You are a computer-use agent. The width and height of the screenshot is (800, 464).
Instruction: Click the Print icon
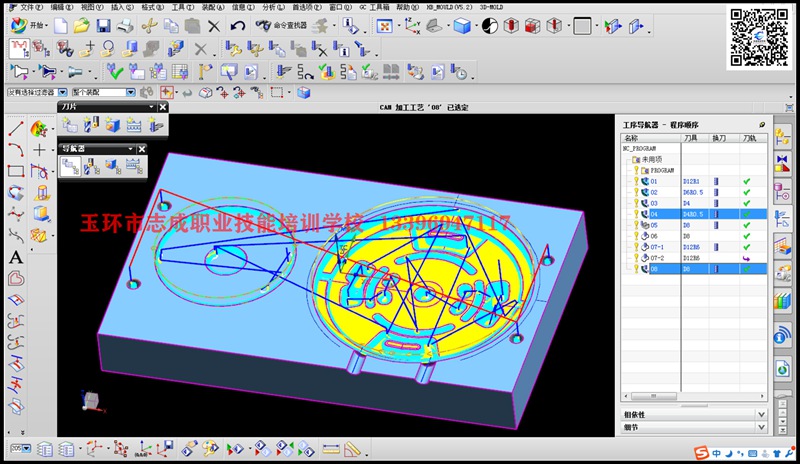[125, 26]
